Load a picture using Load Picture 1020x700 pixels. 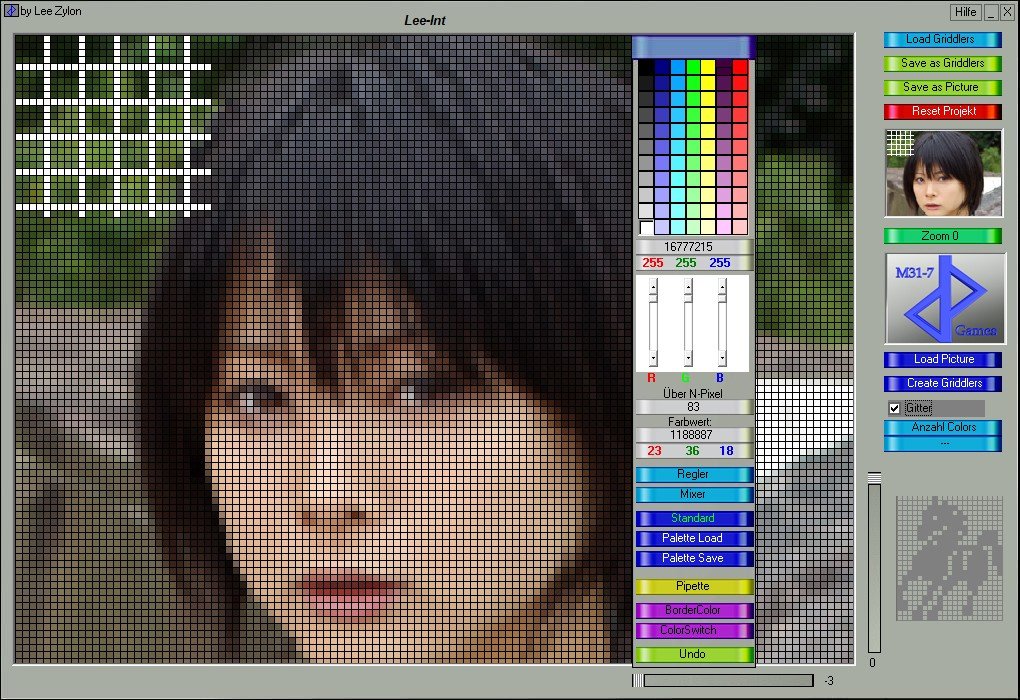click(941, 359)
